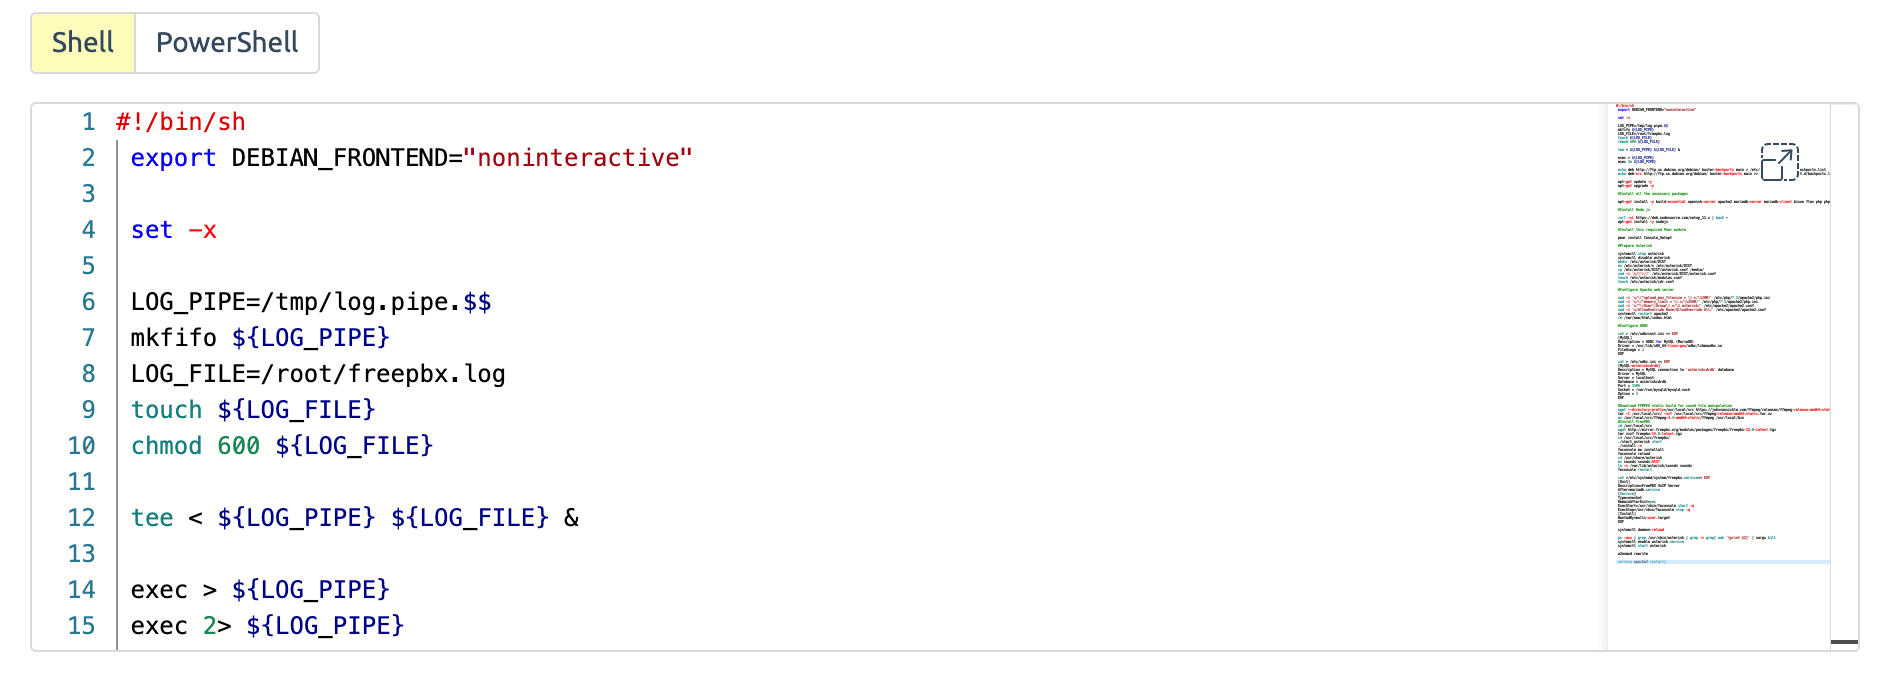Switch to the PowerShell tab
The image size is (1880, 684).
tap(227, 43)
